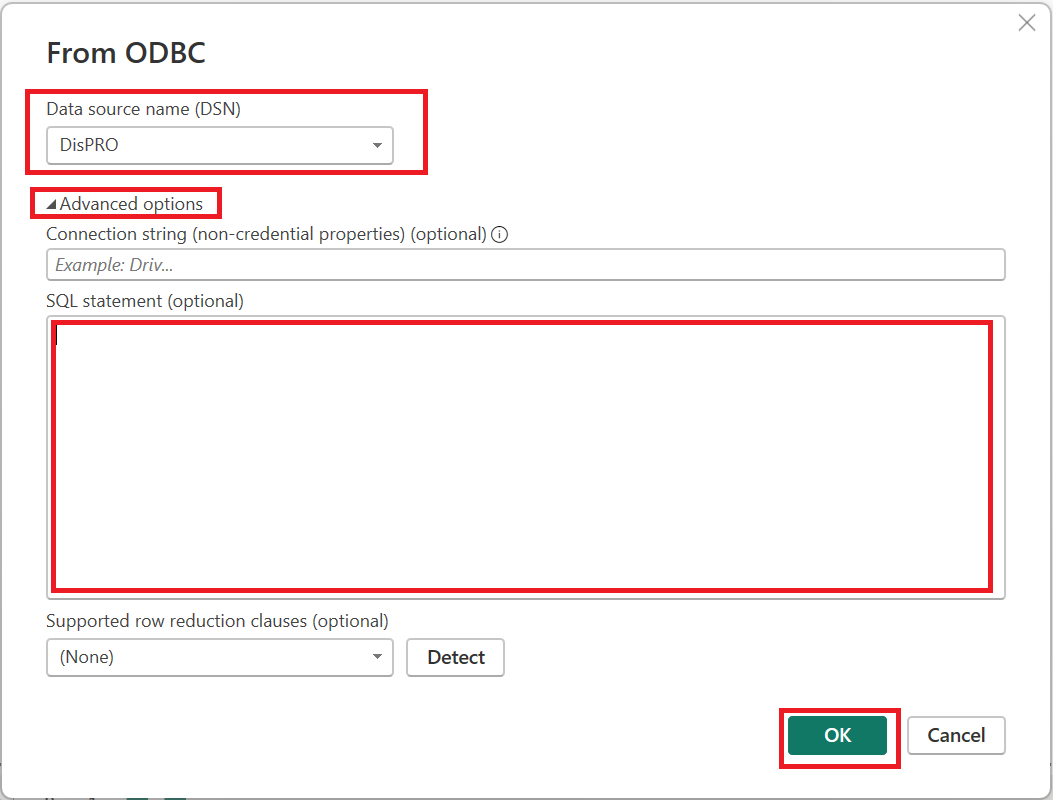
Task: Open the Data source name selector
Action: pos(219,145)
